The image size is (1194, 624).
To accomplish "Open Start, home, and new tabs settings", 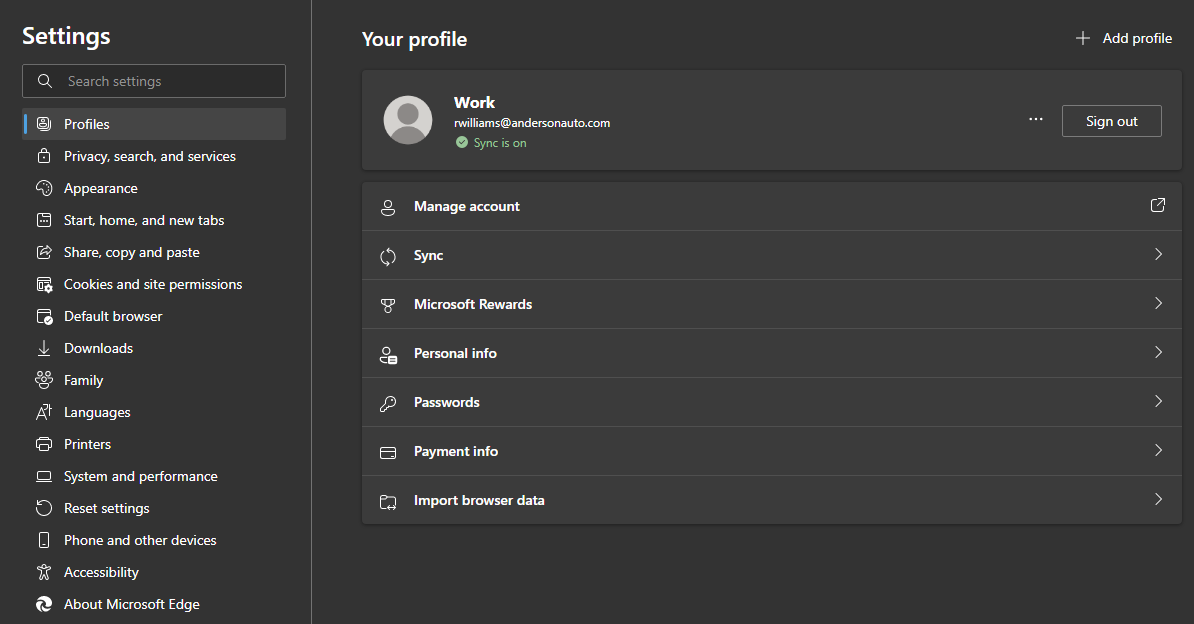I will [x=155, y=219].
